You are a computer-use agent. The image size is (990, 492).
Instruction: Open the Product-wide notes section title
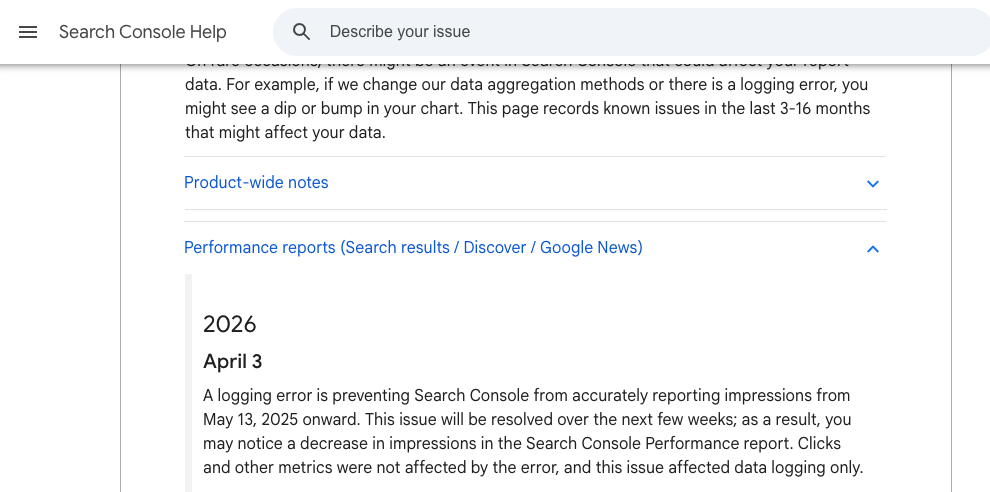tap(256, 183)
